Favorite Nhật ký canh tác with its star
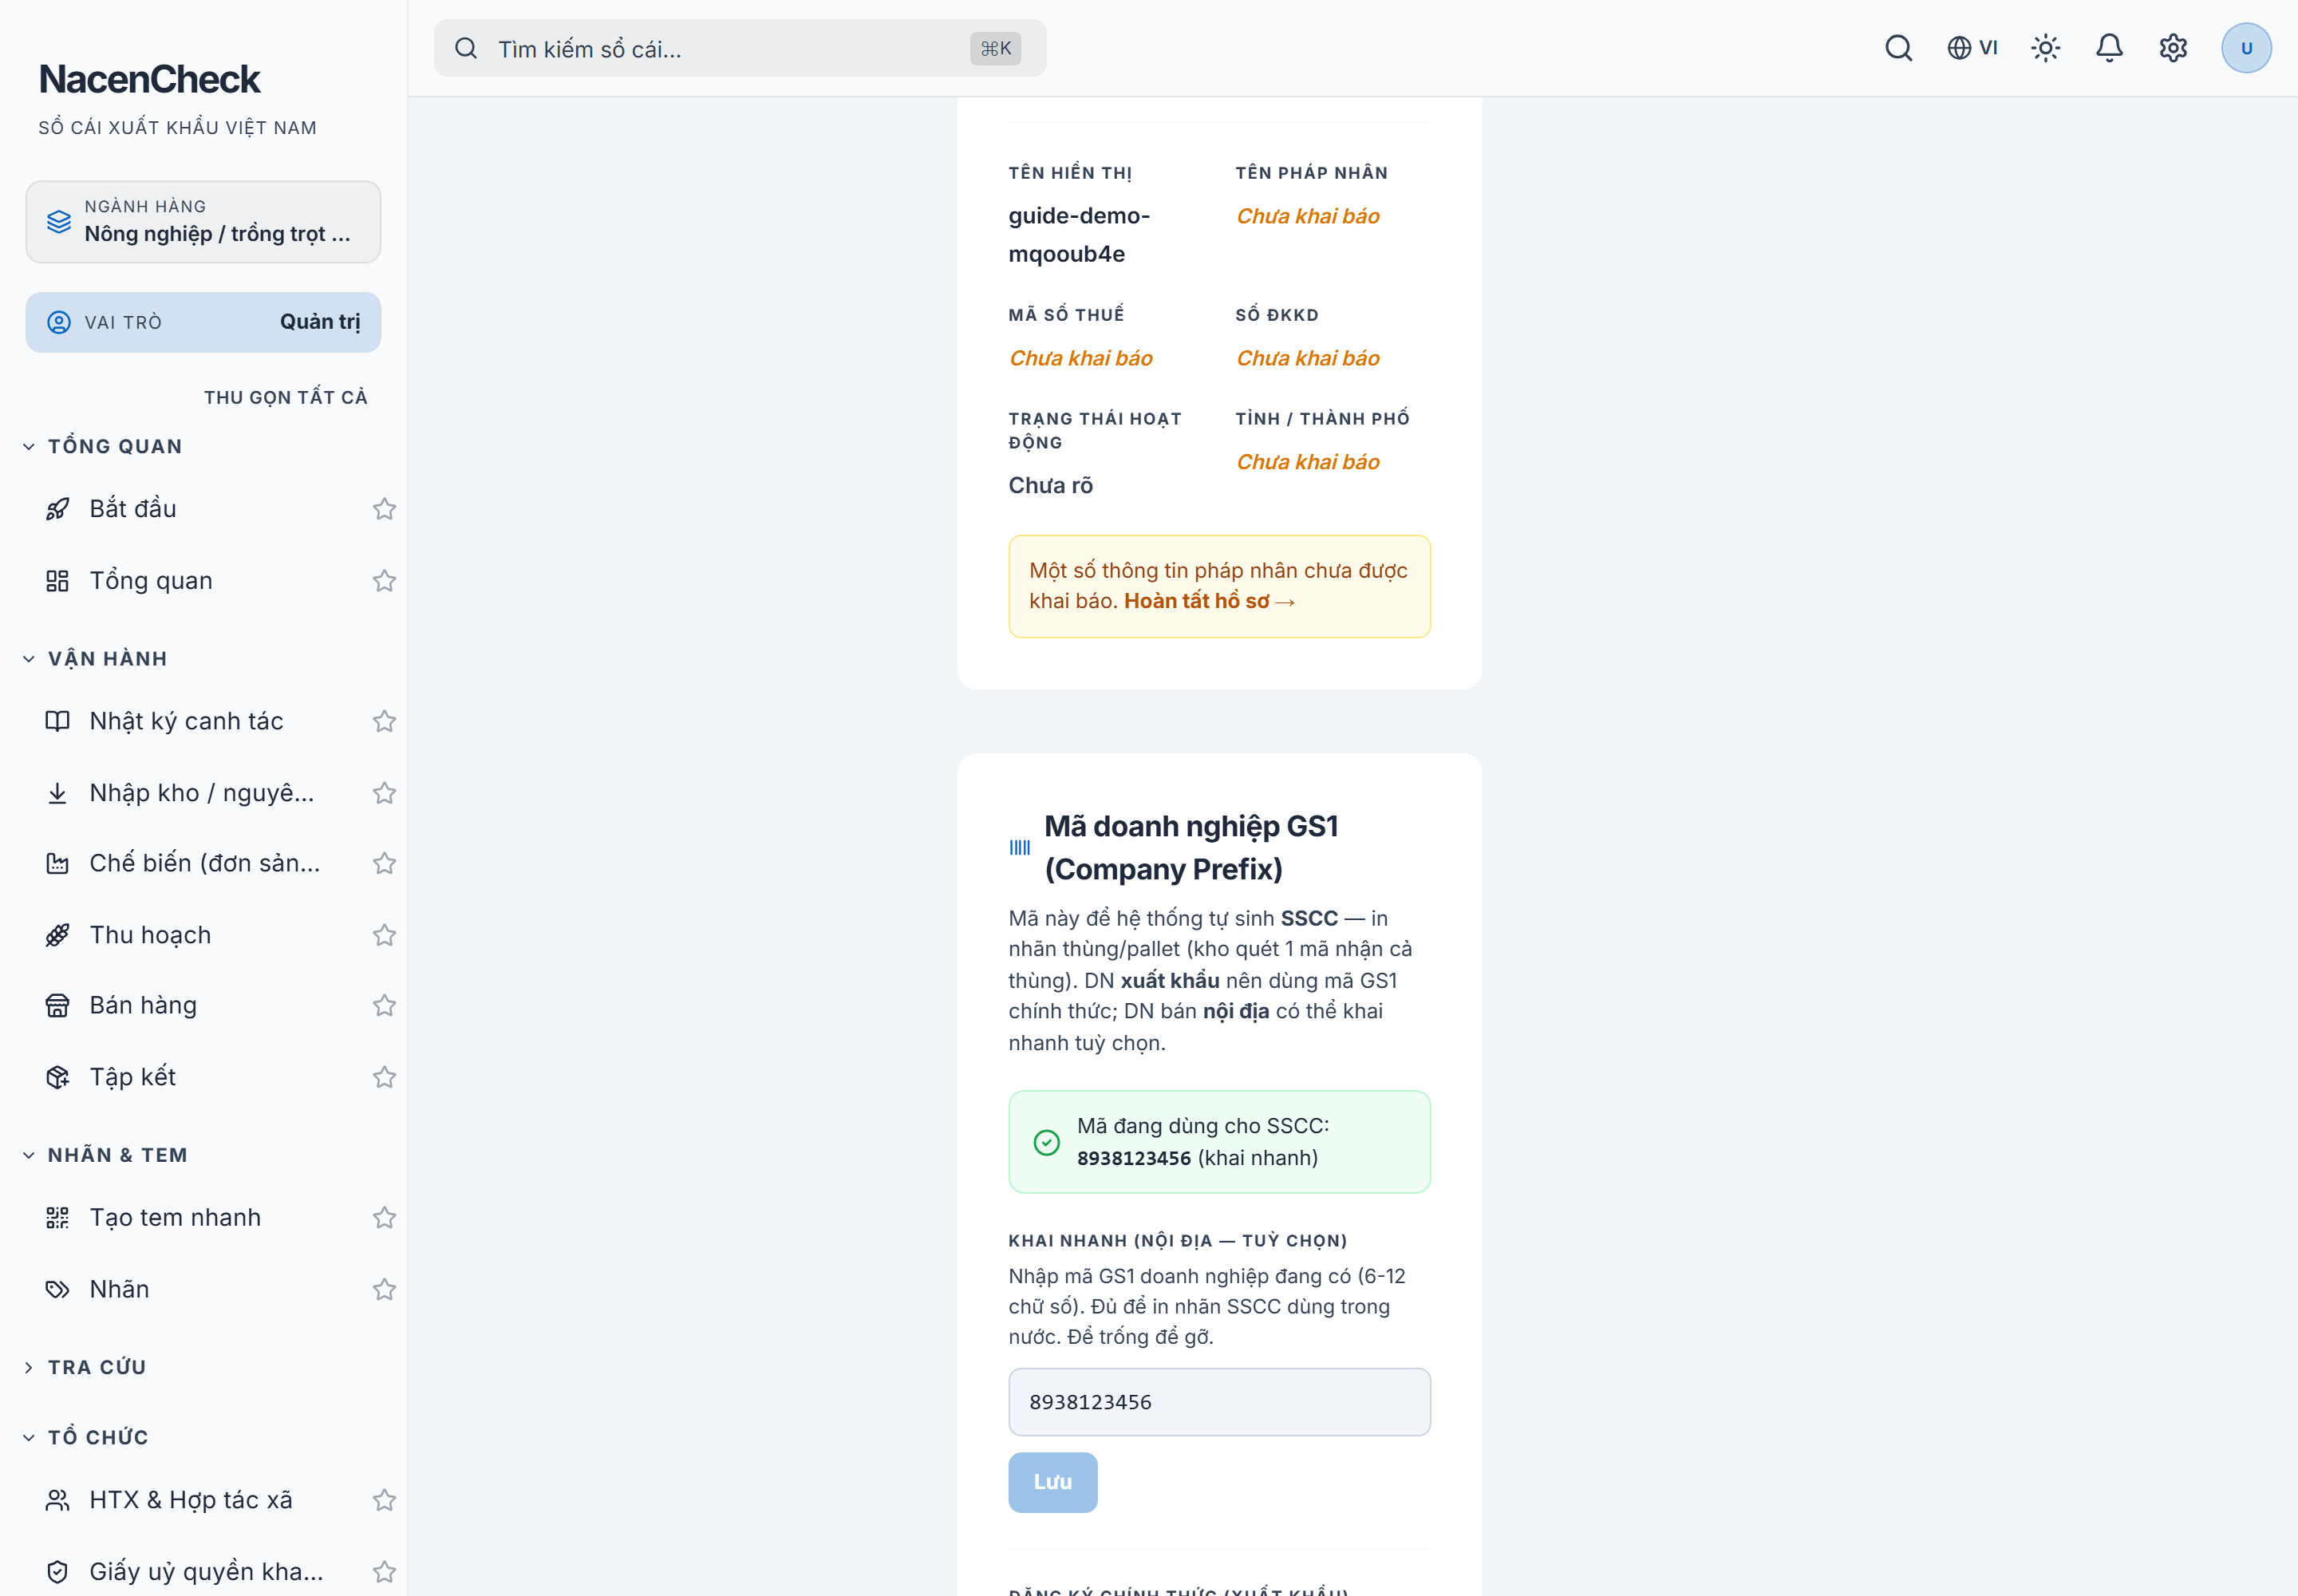 (x=384, y=721)
